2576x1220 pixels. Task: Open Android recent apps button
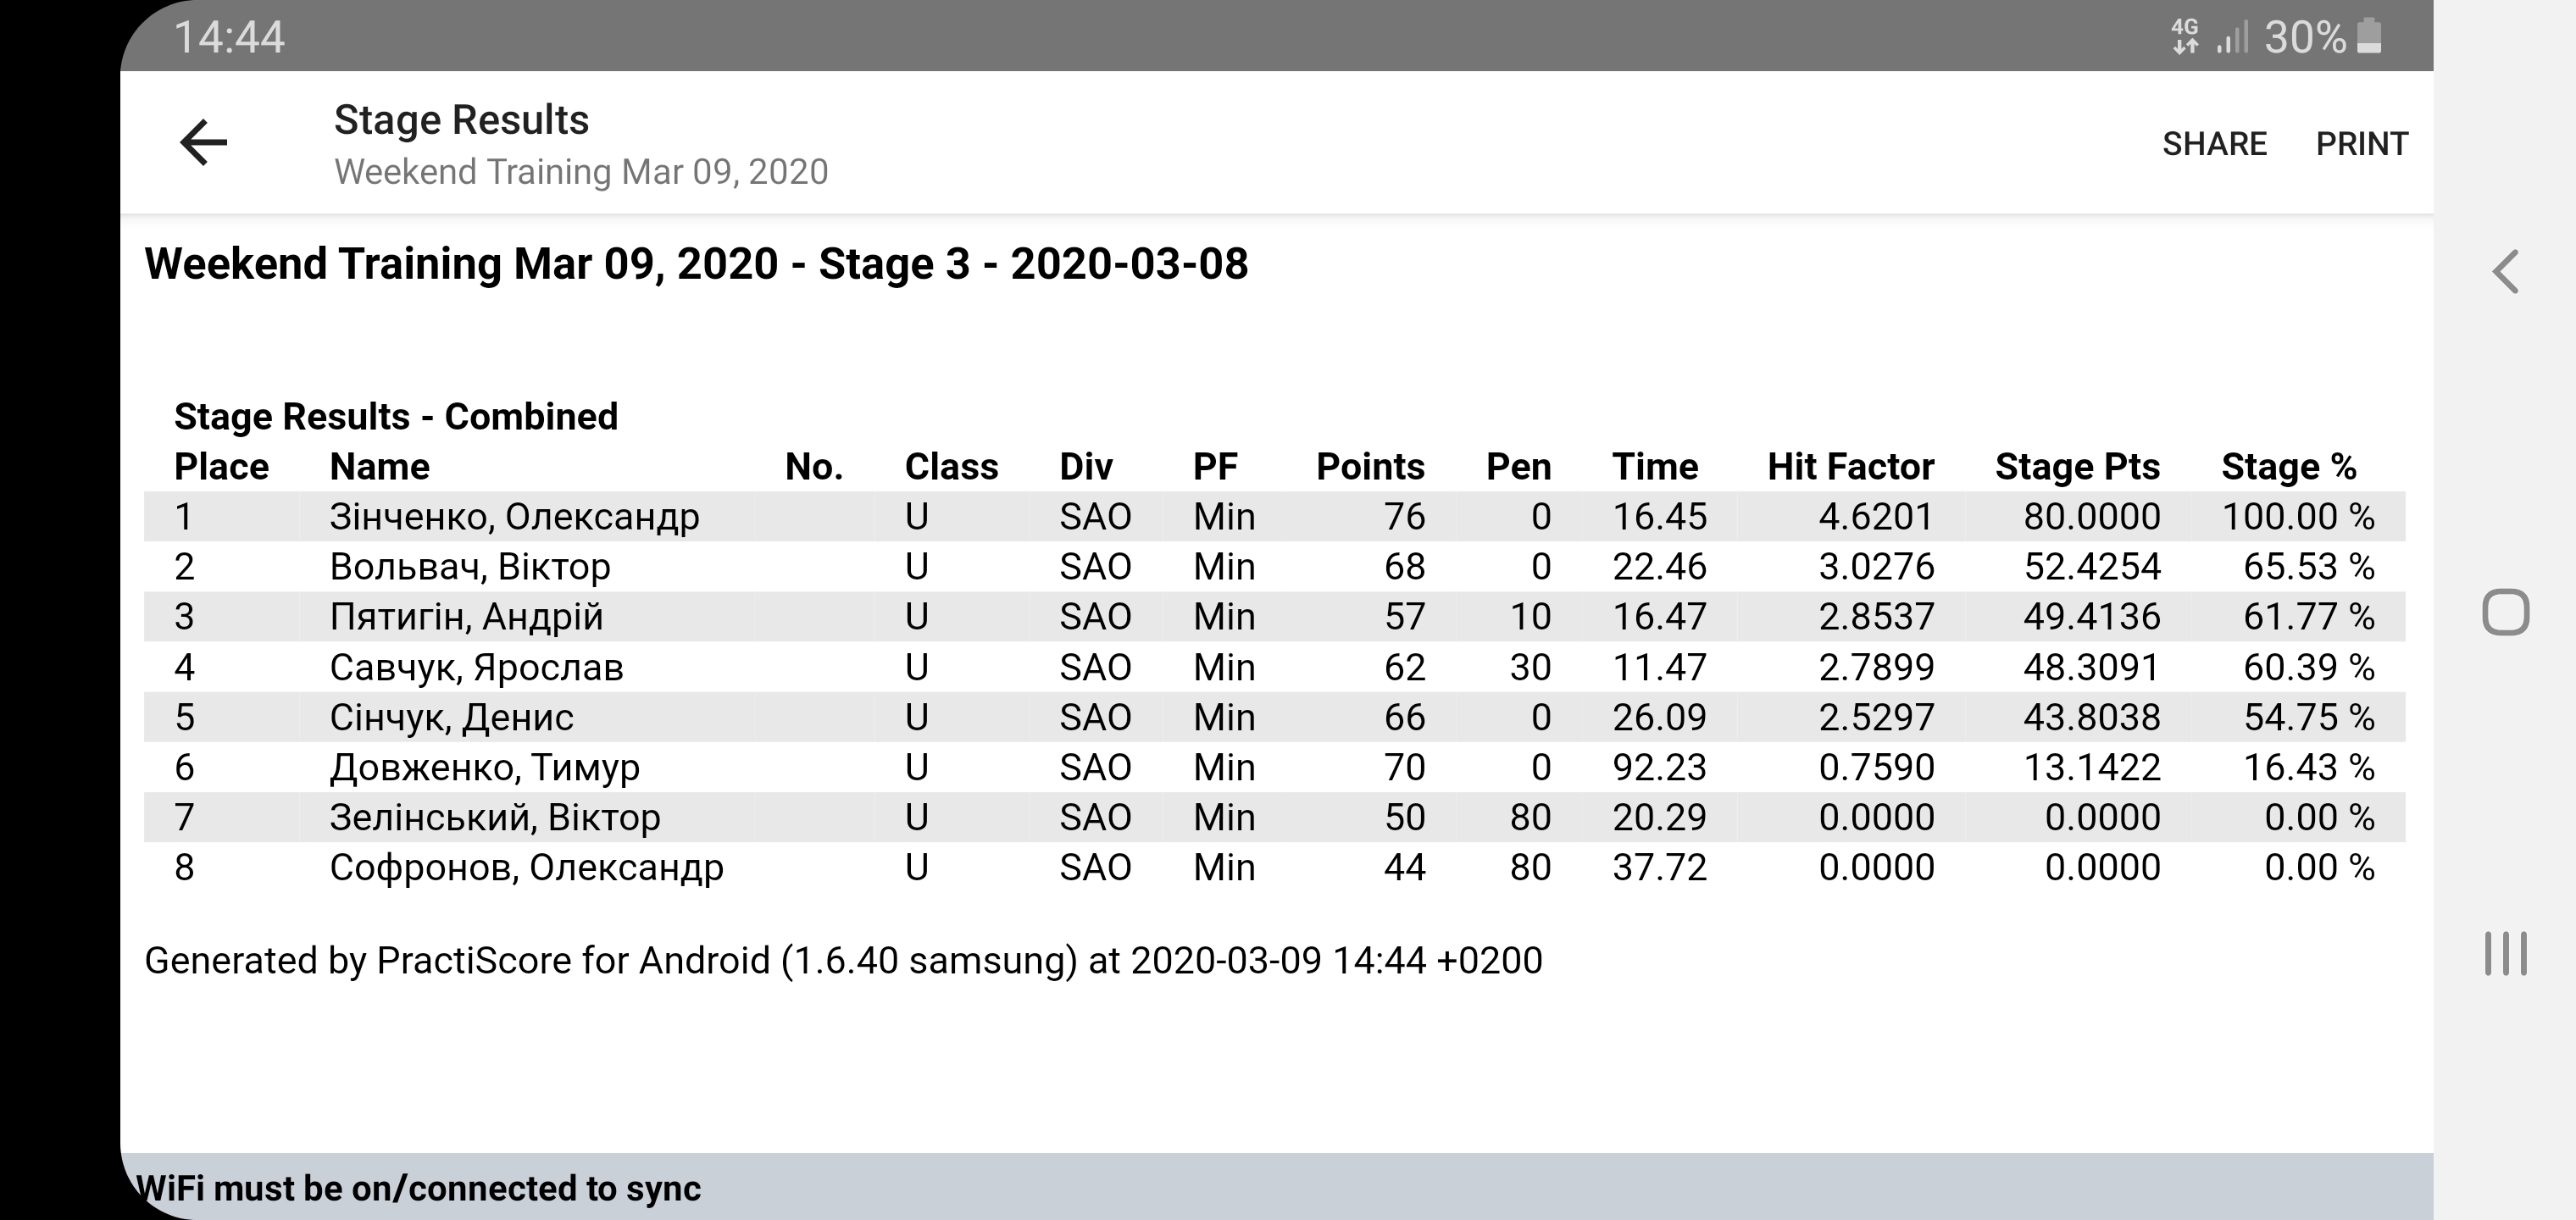click(x=2505, y=953)
